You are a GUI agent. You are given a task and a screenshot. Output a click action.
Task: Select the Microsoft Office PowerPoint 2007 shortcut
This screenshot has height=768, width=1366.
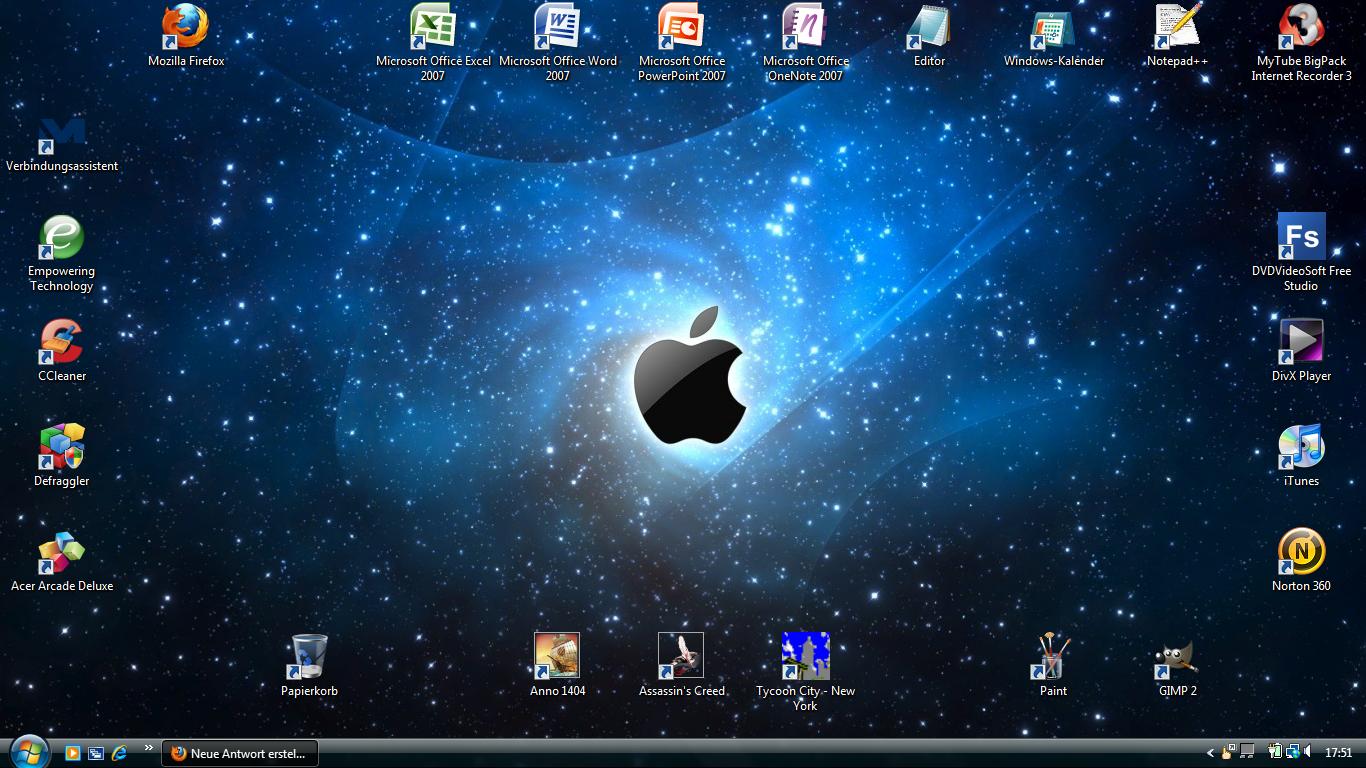tap(682, 42)
